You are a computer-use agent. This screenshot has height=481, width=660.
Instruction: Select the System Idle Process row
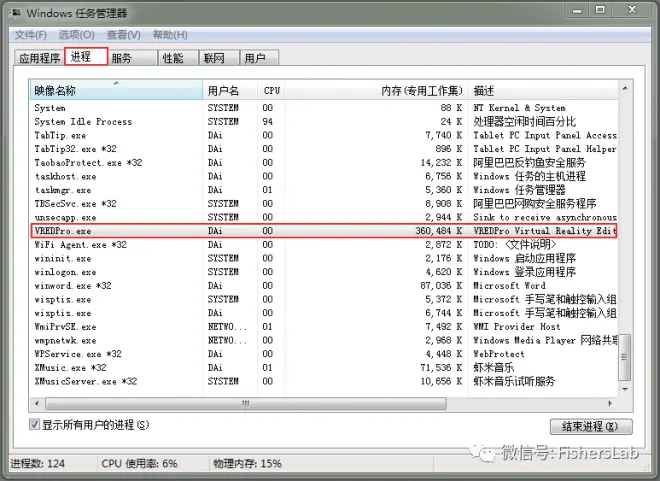[324, 122]
